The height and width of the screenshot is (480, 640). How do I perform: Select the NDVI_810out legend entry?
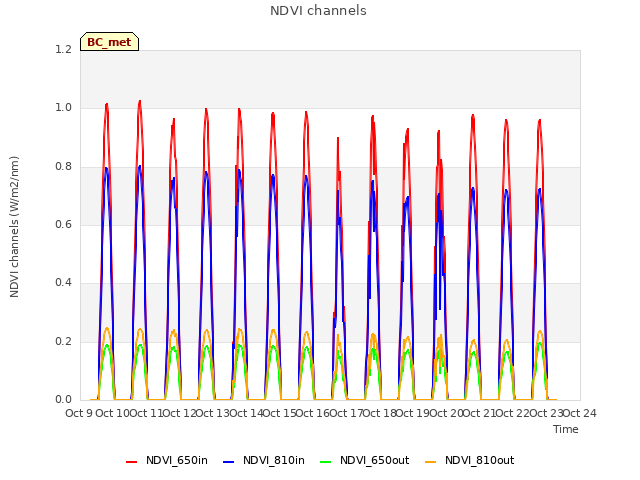469,460
